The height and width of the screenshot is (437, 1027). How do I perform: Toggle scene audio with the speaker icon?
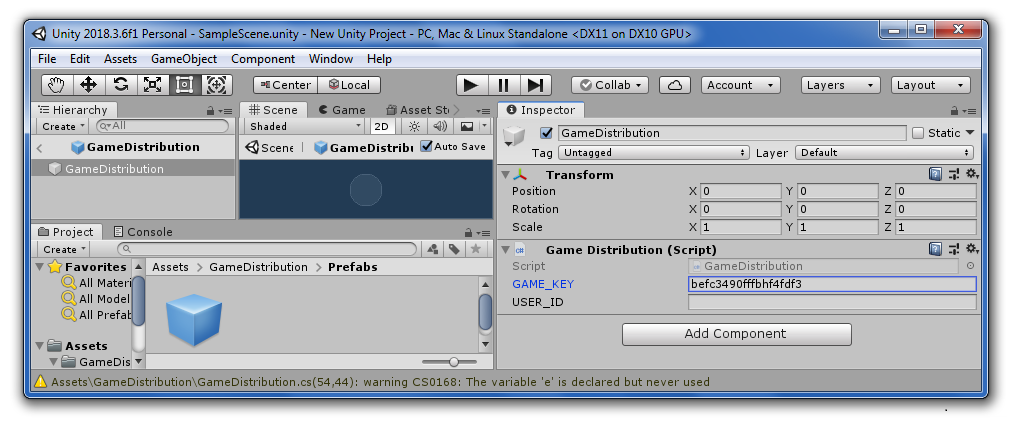pos(440,126)
